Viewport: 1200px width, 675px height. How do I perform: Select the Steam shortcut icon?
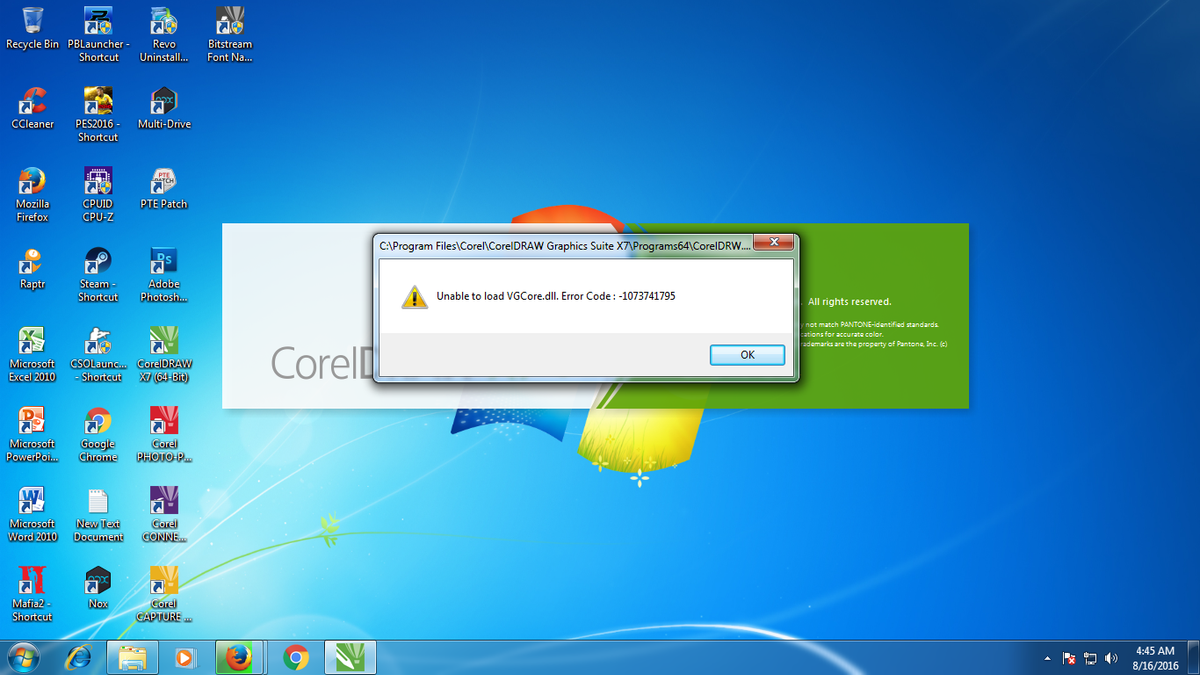[x=98, y=273]
